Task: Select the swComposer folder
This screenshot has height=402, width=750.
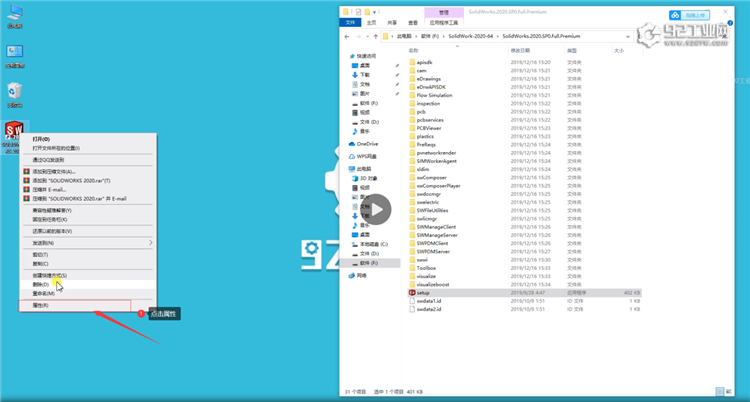Action: (x=431, y=178)
